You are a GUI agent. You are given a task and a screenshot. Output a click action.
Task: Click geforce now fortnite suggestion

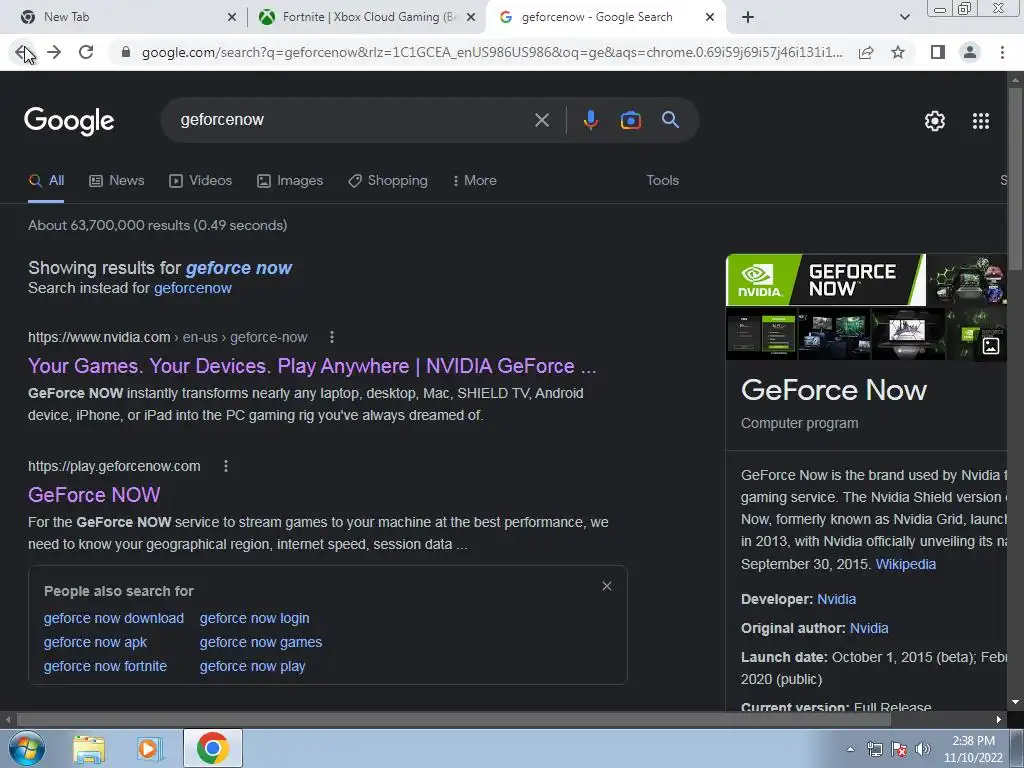105,666
